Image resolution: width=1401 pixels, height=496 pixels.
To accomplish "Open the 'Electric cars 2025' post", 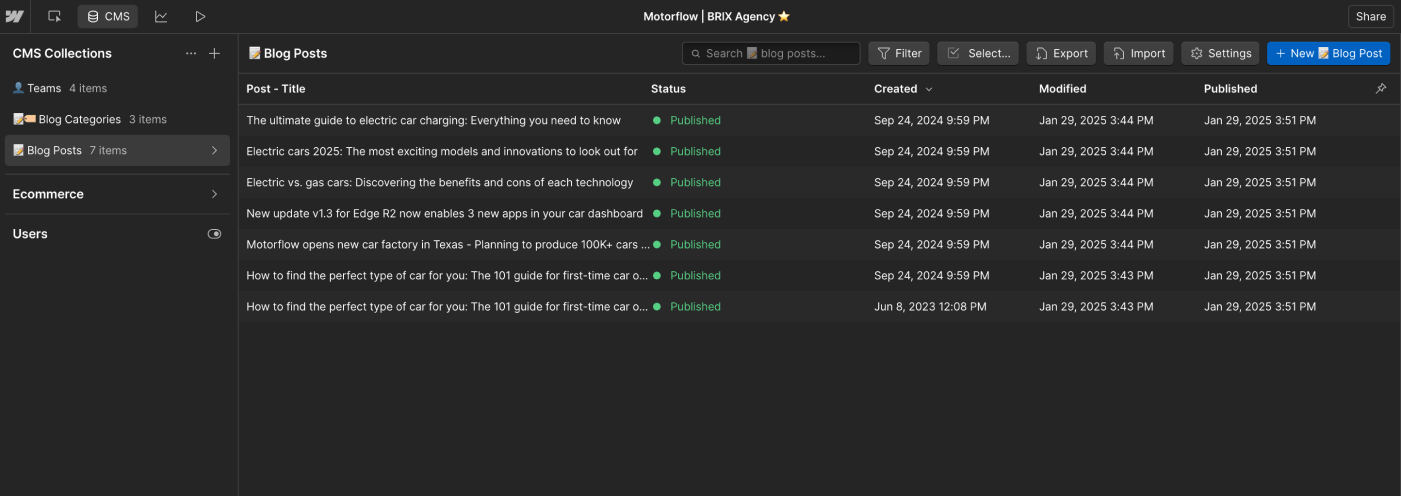I will pyautogui.click(x=442, y=151).
